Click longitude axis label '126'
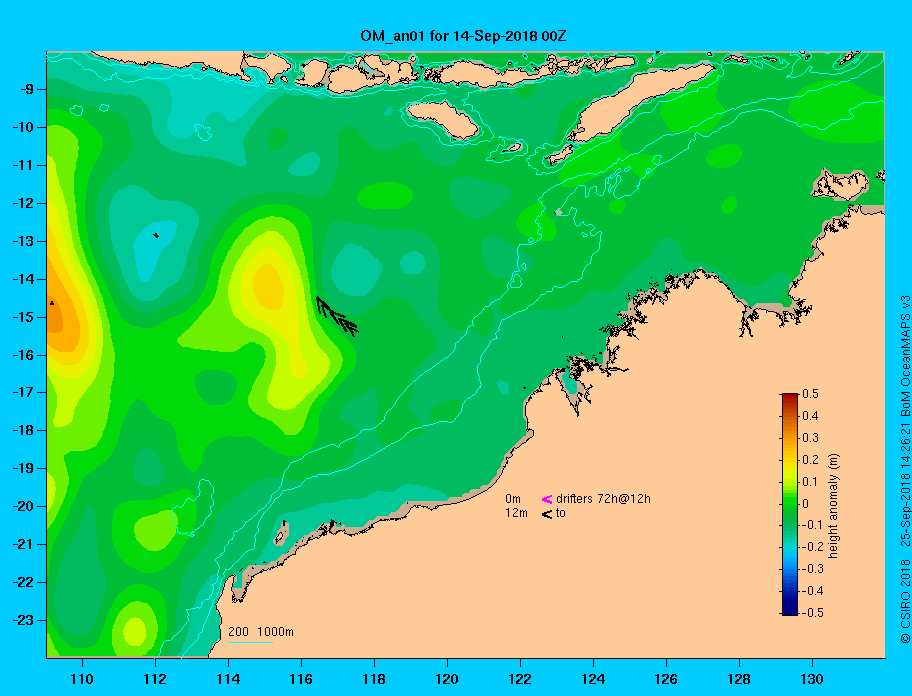Viewport: 912px width, 696px height. click(x=666, y=679)
